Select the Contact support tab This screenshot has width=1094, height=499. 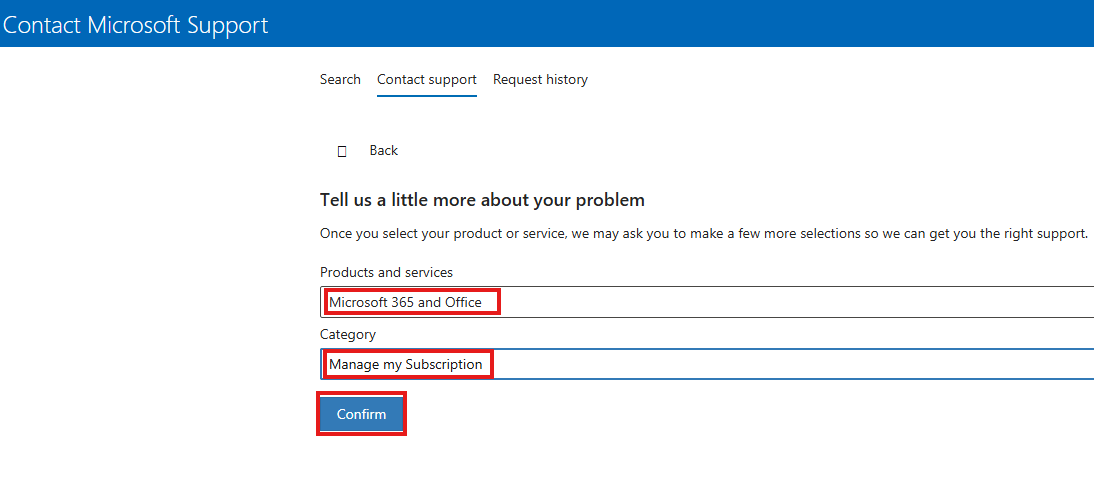(x=426, y=80)
